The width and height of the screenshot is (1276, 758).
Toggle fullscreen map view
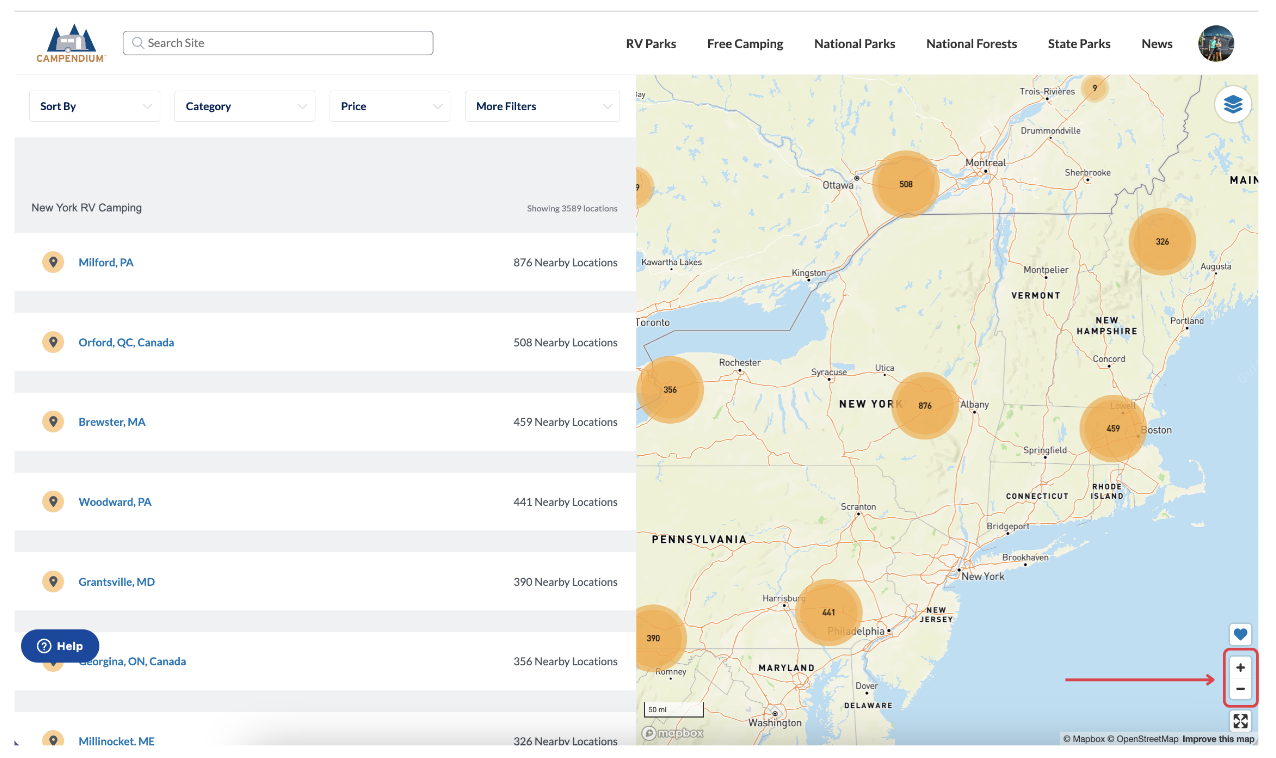point(1240,721)
